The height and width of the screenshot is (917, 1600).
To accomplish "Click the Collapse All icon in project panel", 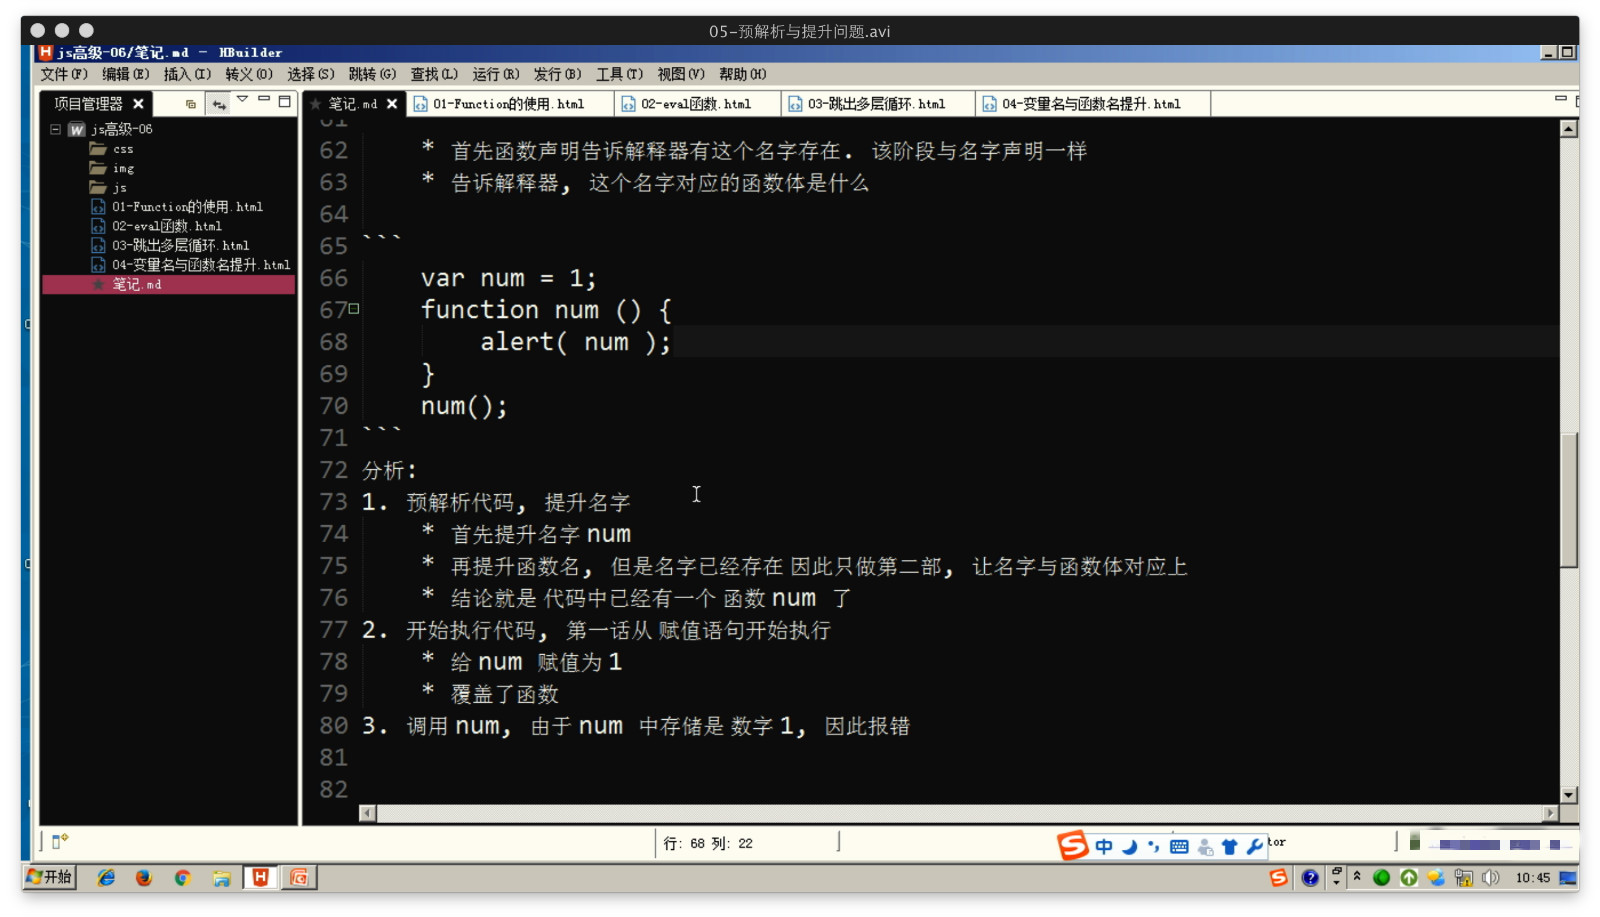I will (x=191, y=103).
